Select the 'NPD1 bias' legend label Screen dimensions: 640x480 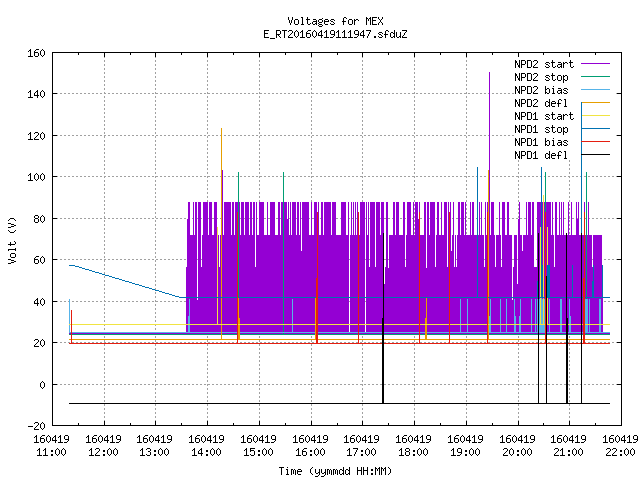pos(541,142)
